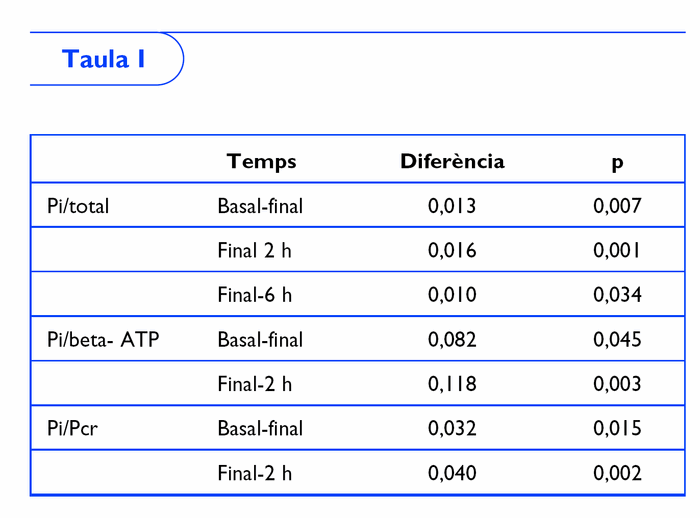Select the difference value 0,040
Image resolution: width=700 pixels, height=518 pixels.
pos(452,473)
